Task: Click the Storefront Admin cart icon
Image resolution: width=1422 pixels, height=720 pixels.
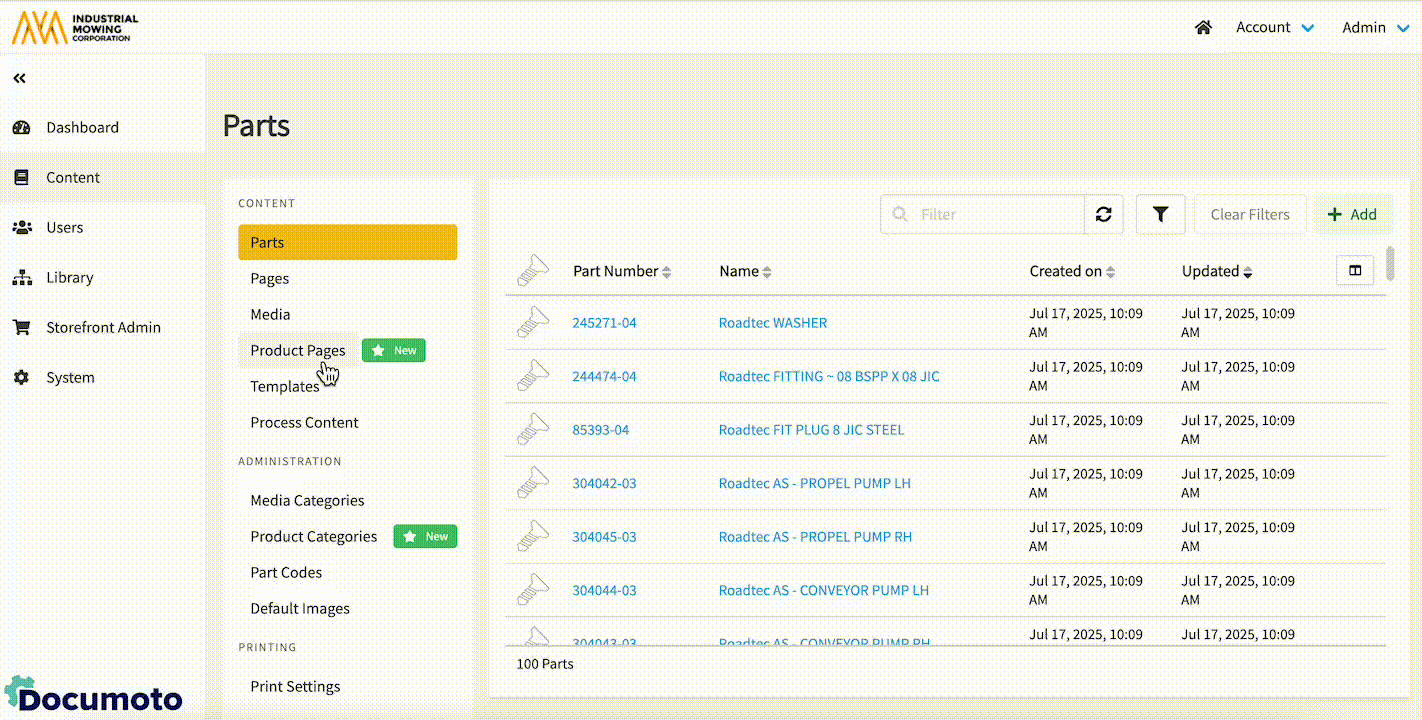Action: [x=21, y=327]
